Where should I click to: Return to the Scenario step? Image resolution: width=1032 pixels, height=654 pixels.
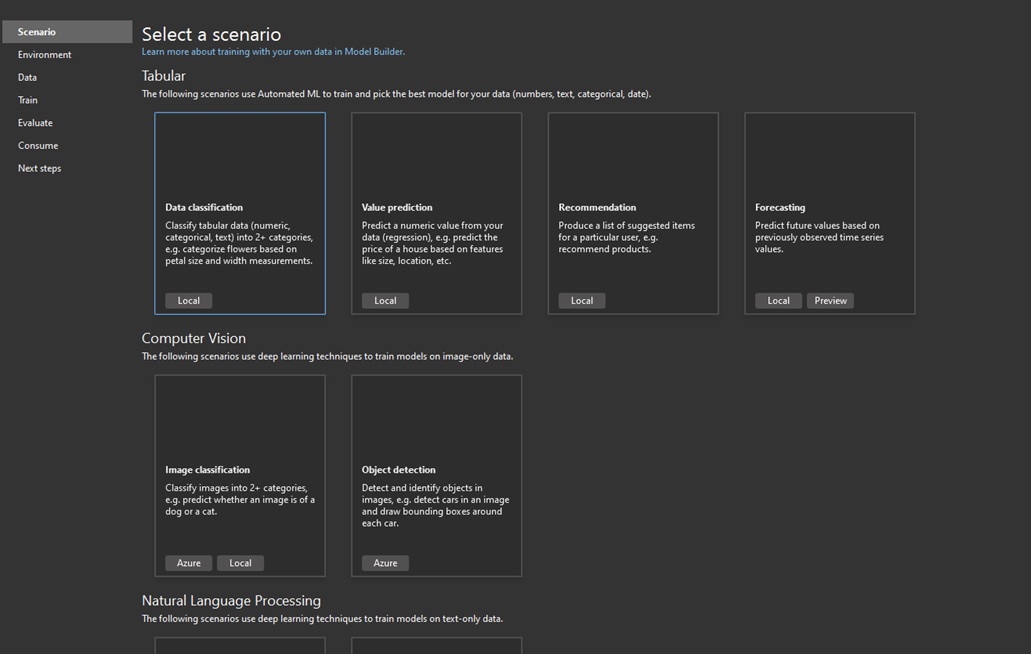coord(36,31)
